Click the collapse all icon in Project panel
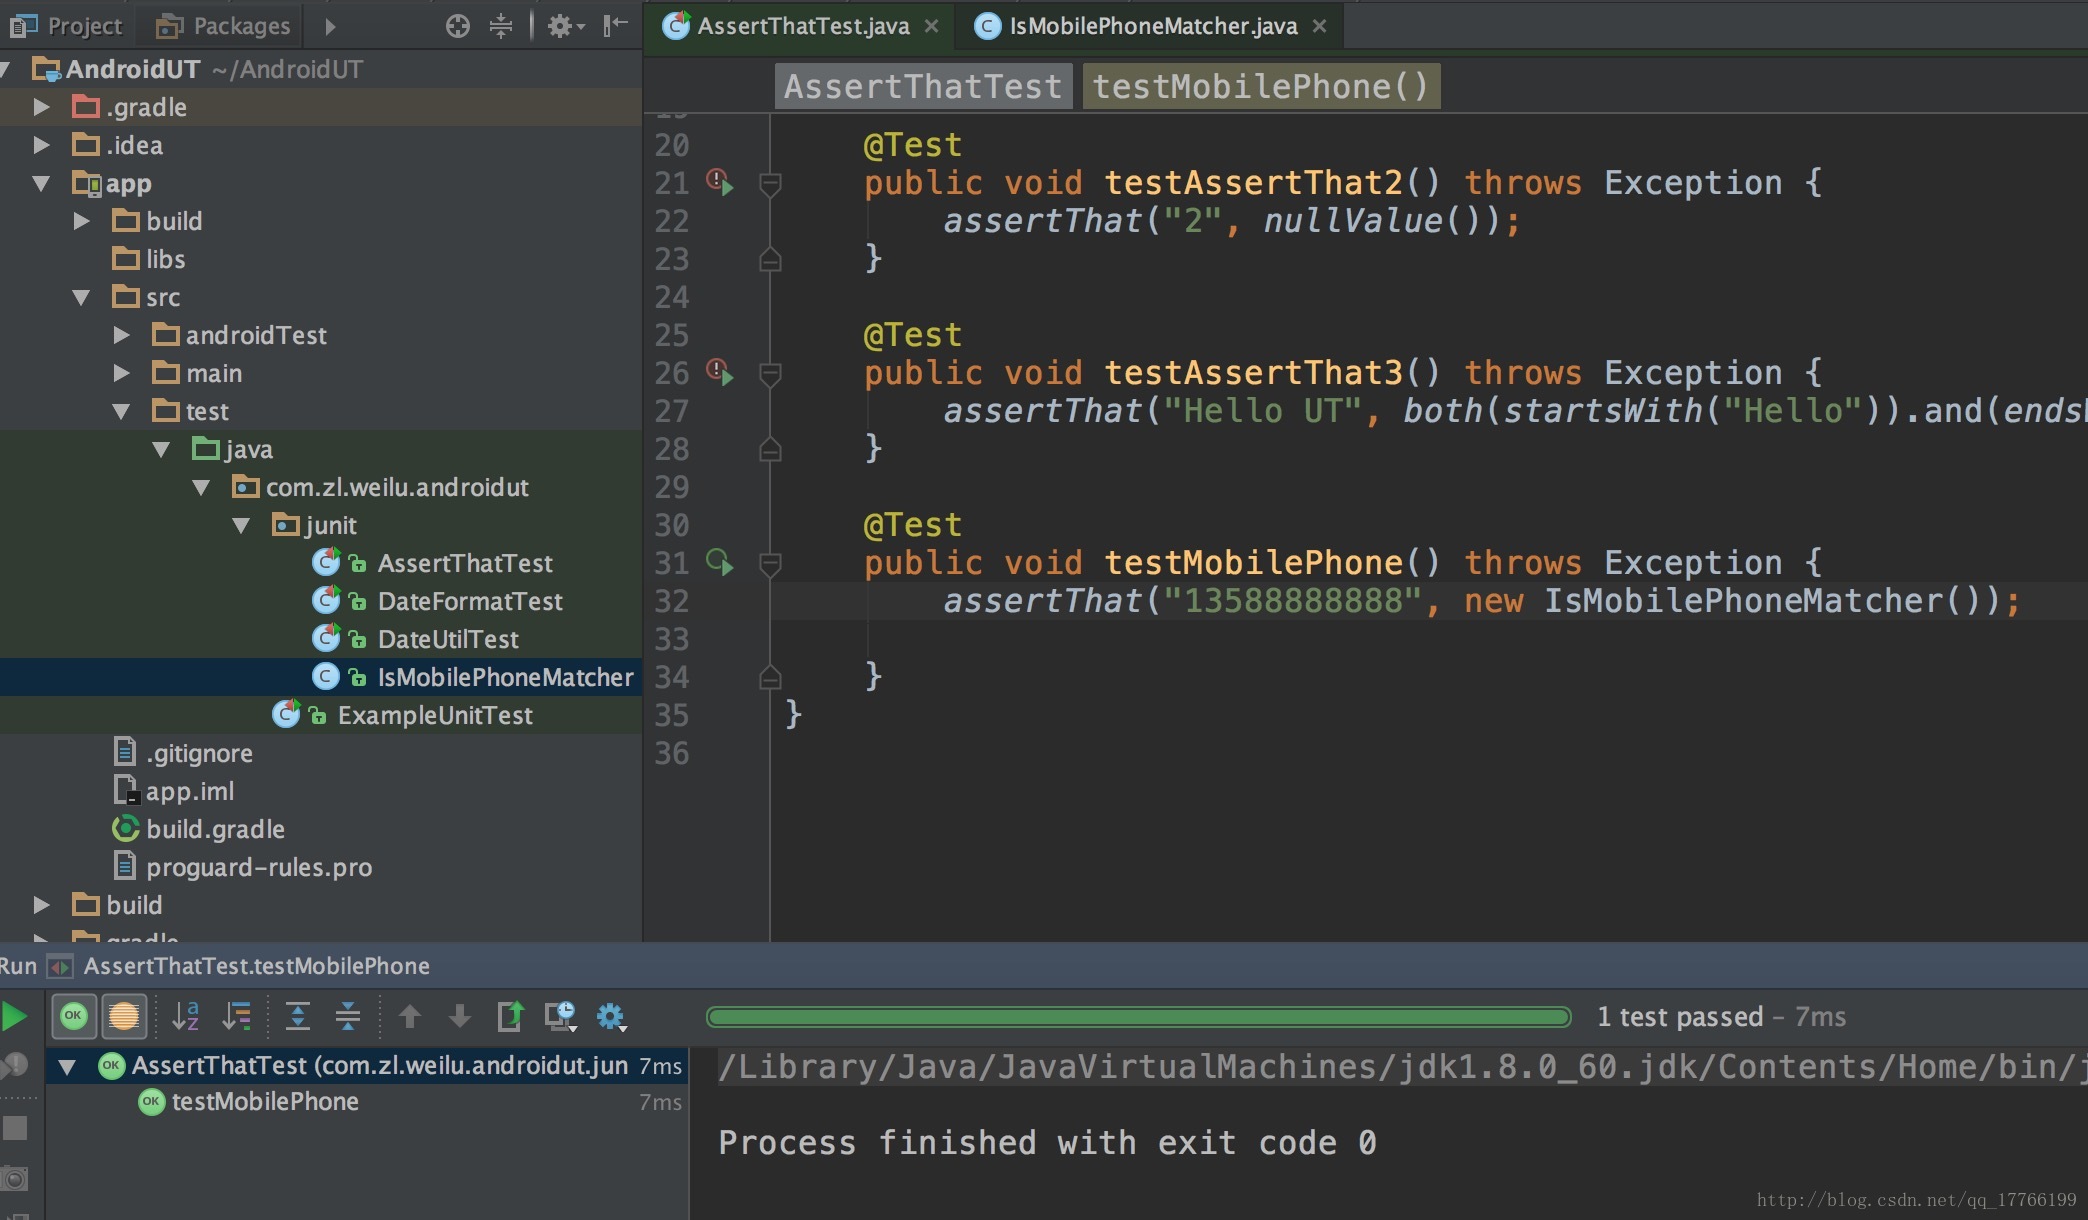The height and width of the screenshot is (1220, 2088). pos(501,26)
